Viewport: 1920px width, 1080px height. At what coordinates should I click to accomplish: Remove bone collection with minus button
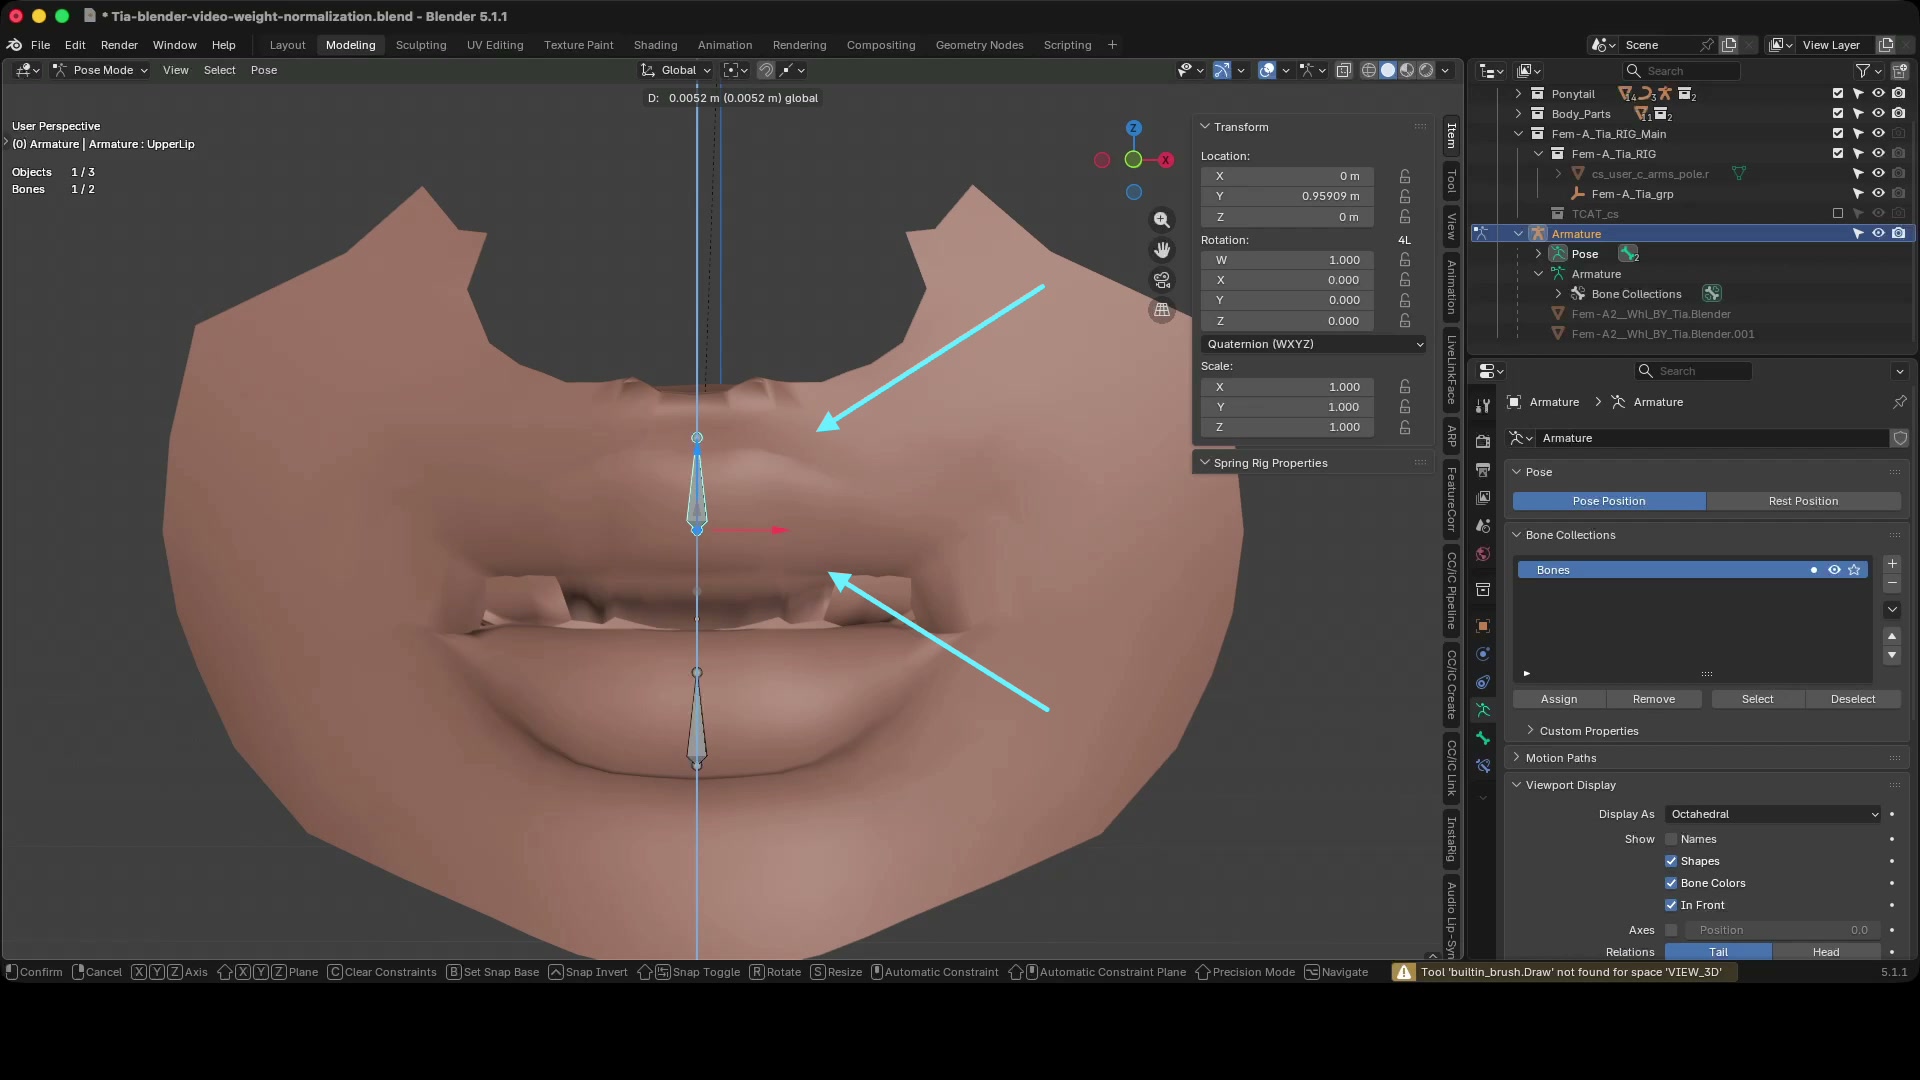click(x=1892, y=583)
